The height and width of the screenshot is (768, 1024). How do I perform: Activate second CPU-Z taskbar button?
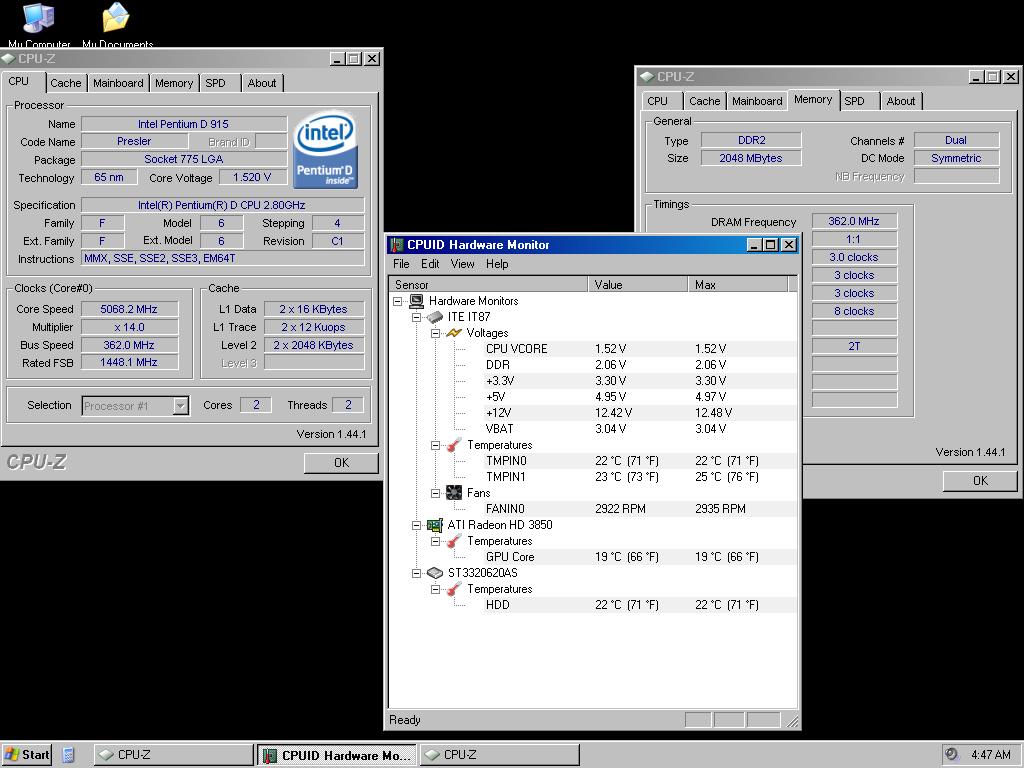tap(500, 755)
